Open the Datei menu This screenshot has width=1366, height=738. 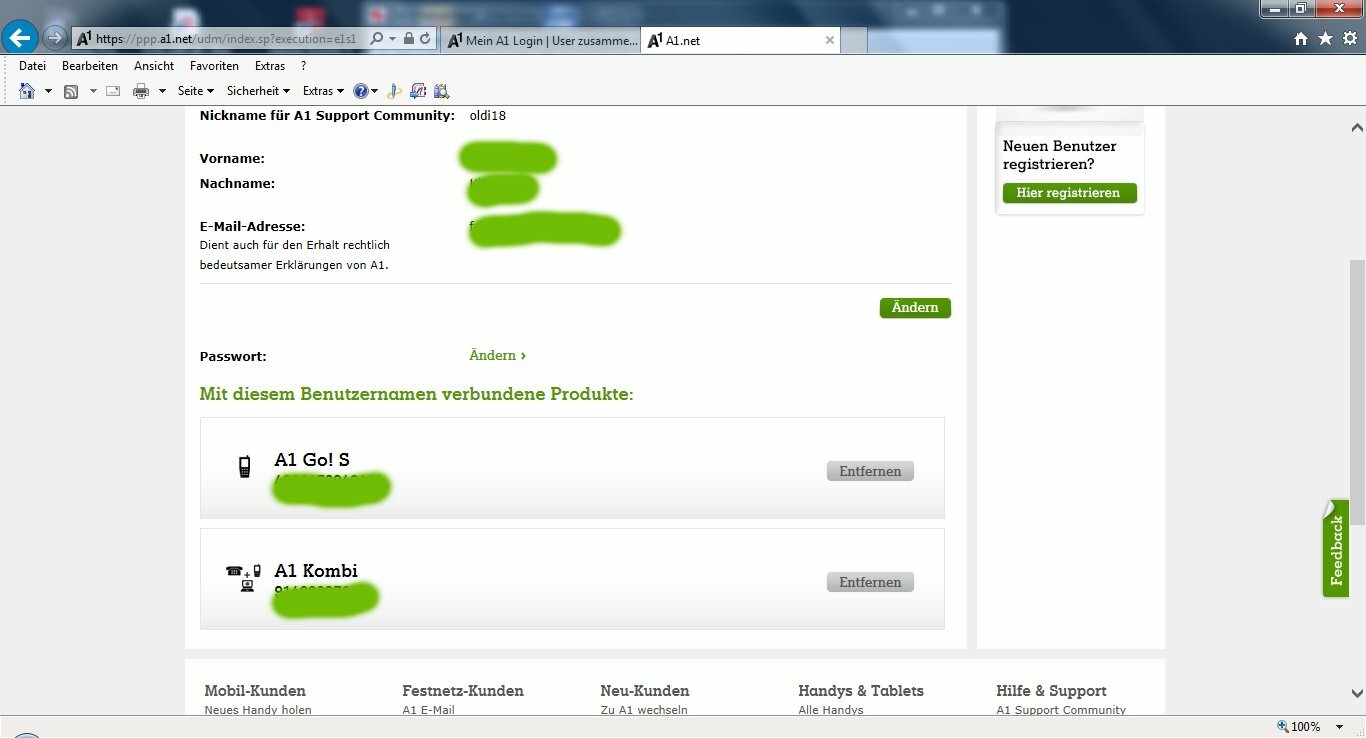[32, 66]
